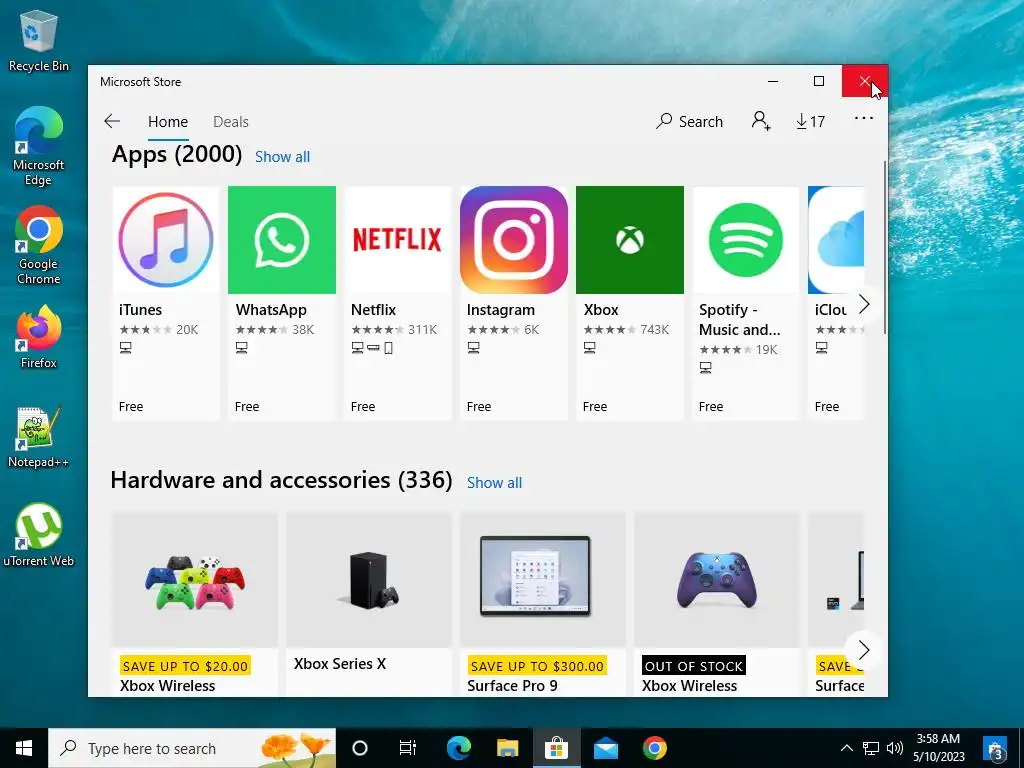This screenshot has height=768, width=1024.
Task: Open the Netflix app tile
Action: [398, 303]
